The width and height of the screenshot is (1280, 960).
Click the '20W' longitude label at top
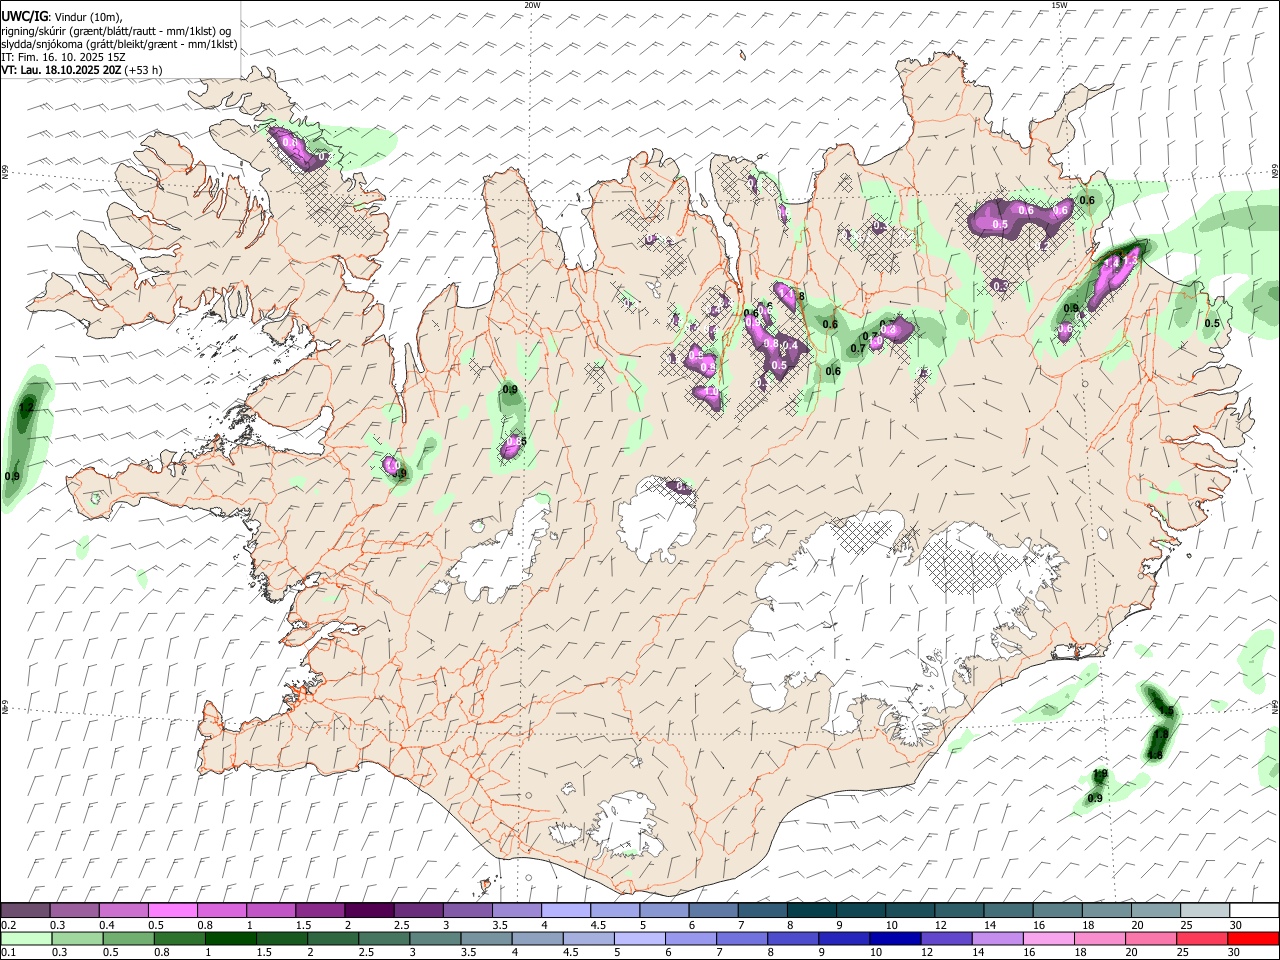[x=532, y=5]
